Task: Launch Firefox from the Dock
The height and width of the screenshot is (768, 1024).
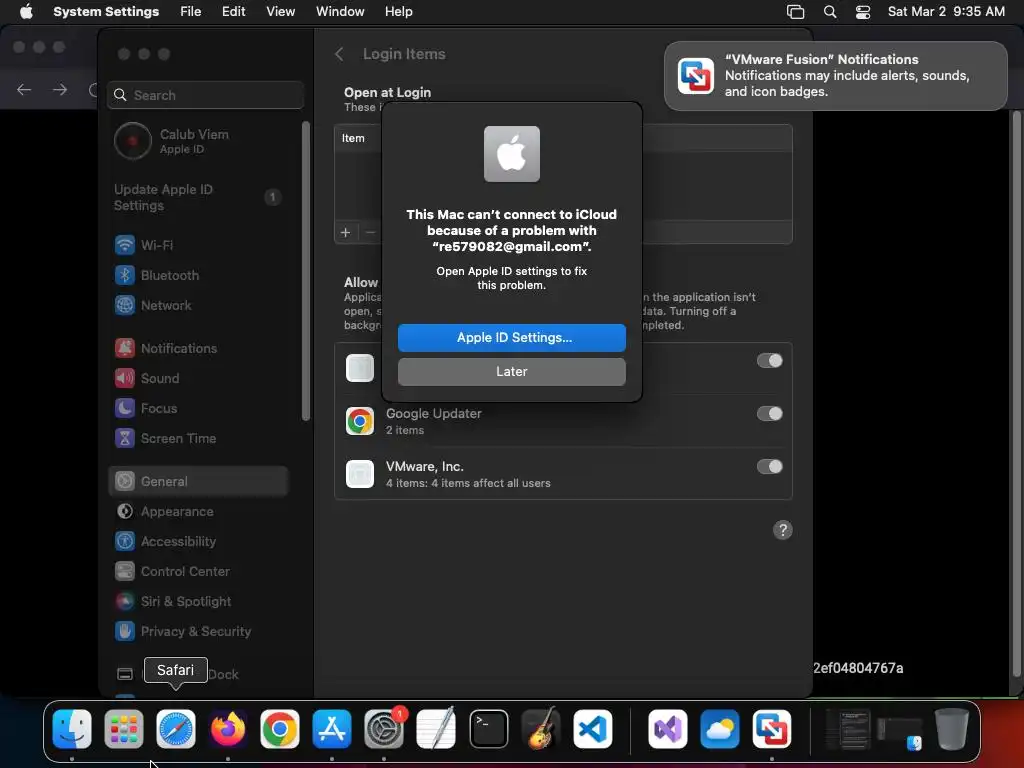Action: [x=227, y=729]
